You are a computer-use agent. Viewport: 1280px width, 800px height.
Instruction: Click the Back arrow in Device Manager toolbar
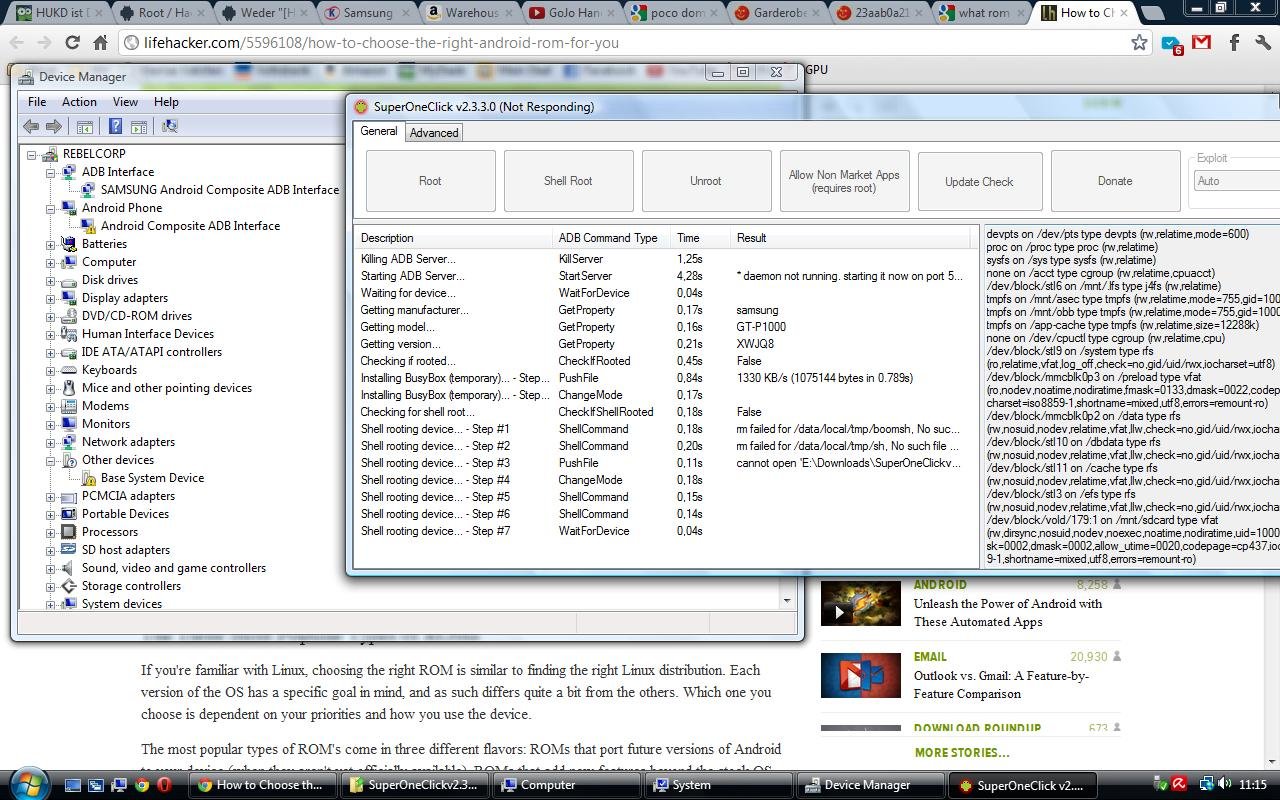pos(31,126)
